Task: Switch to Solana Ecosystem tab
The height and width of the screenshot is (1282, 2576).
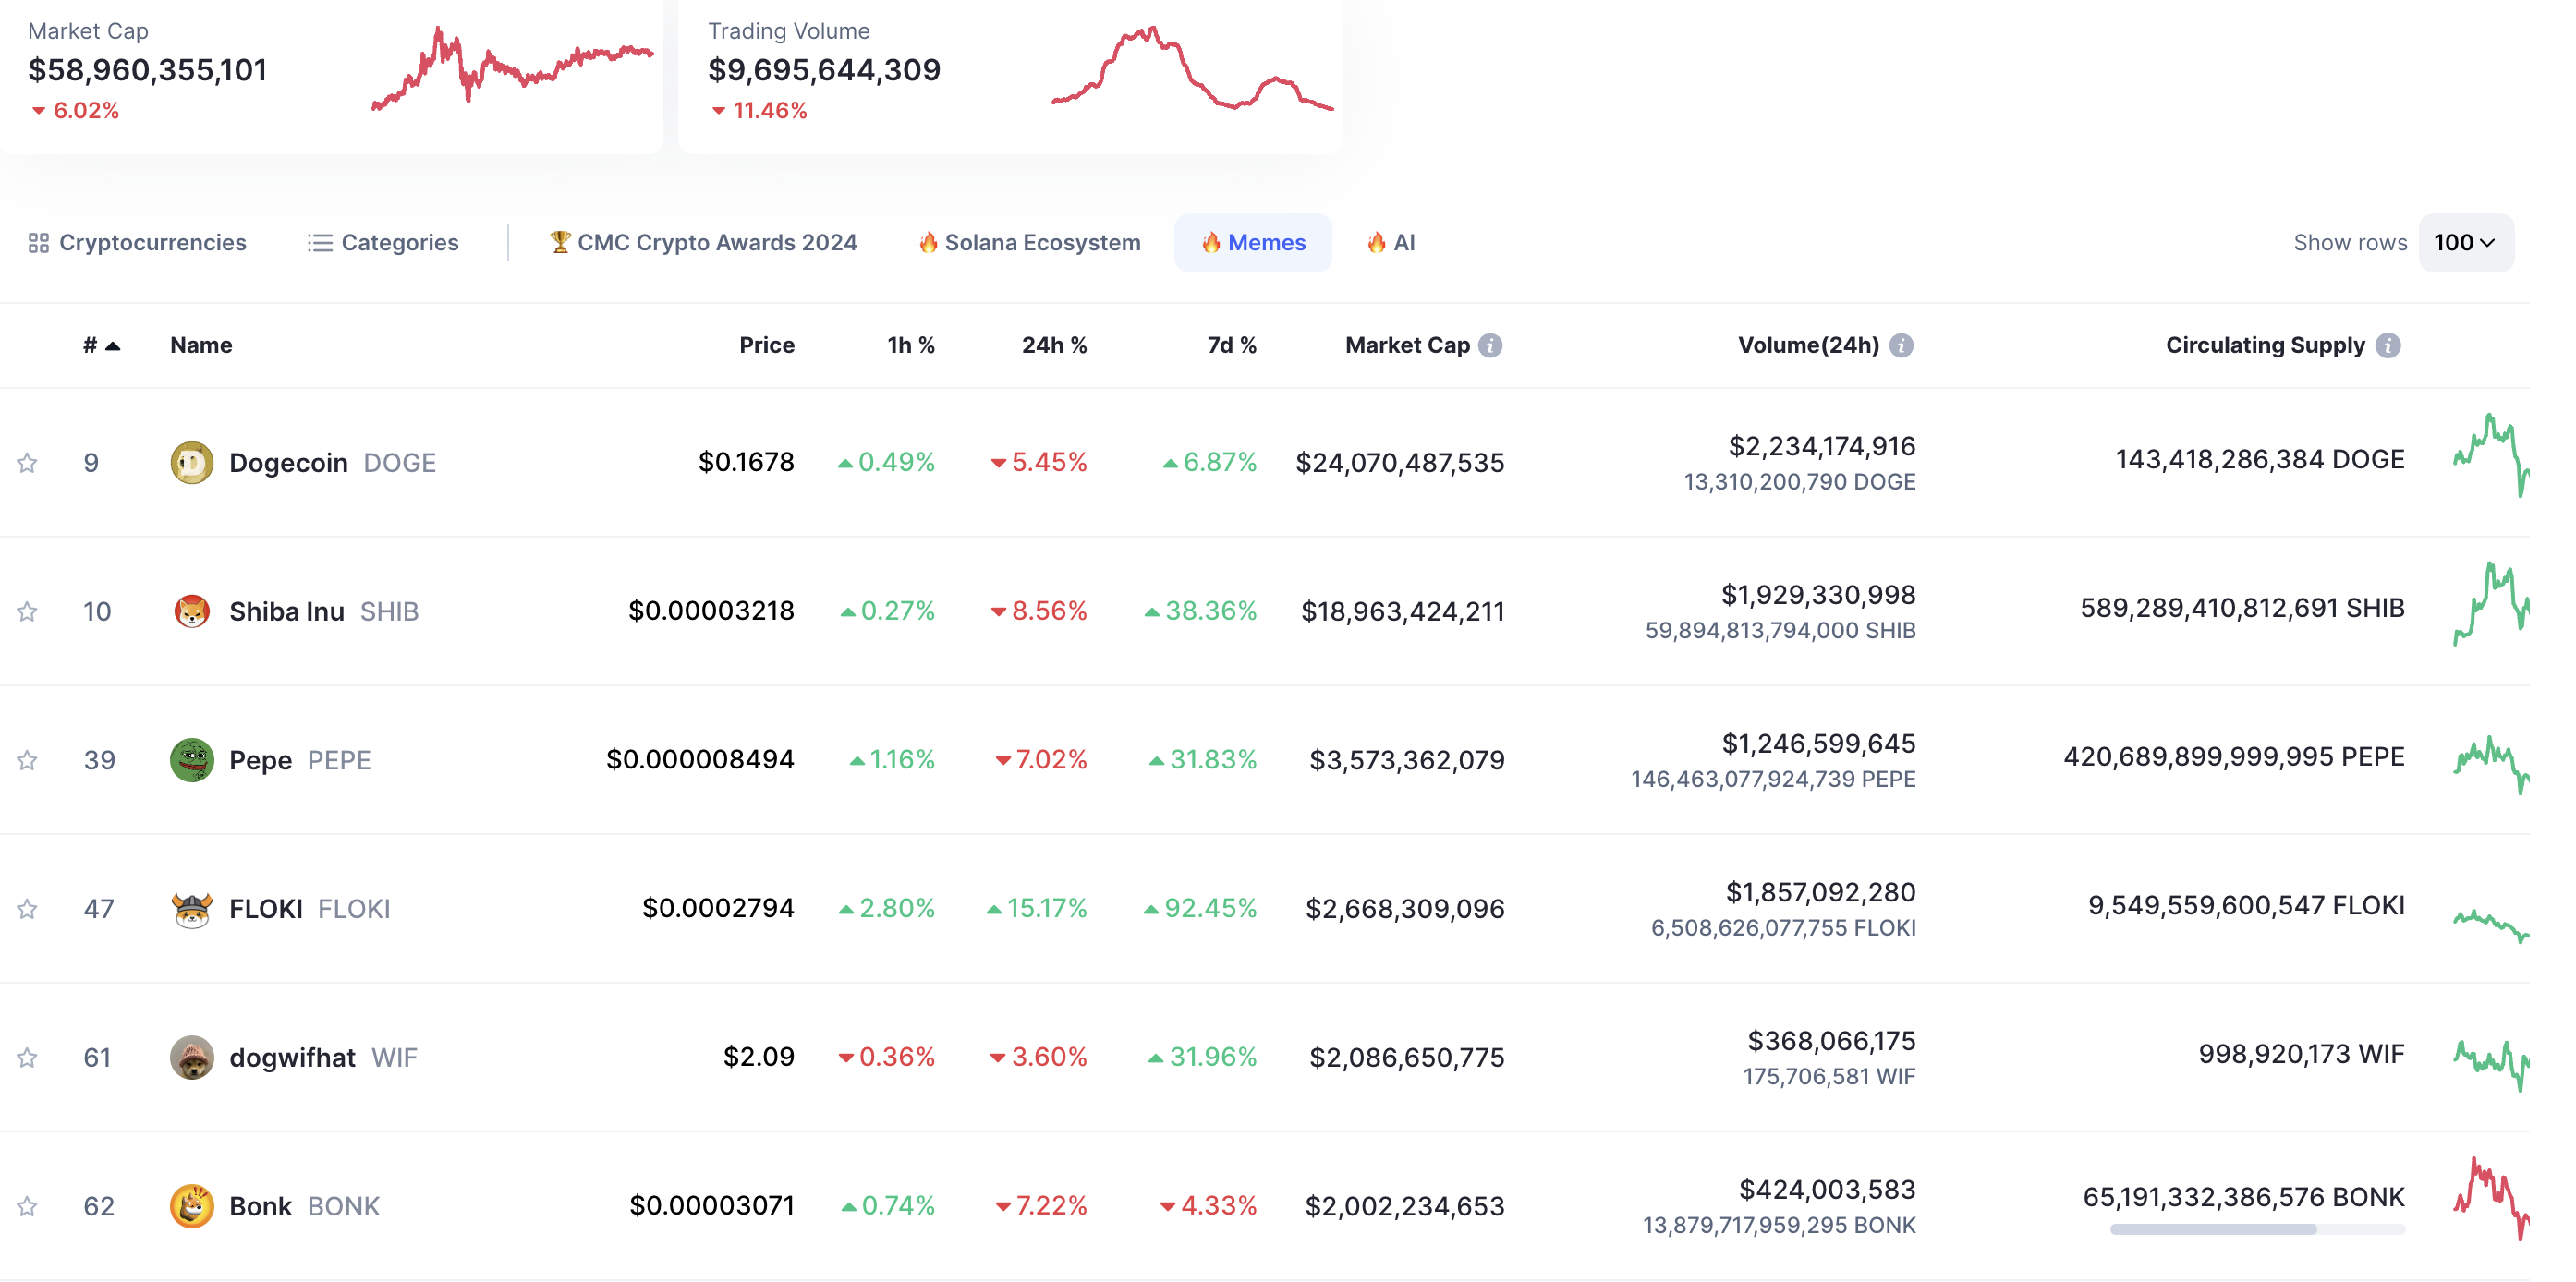Action: [x=1029, y=243]
